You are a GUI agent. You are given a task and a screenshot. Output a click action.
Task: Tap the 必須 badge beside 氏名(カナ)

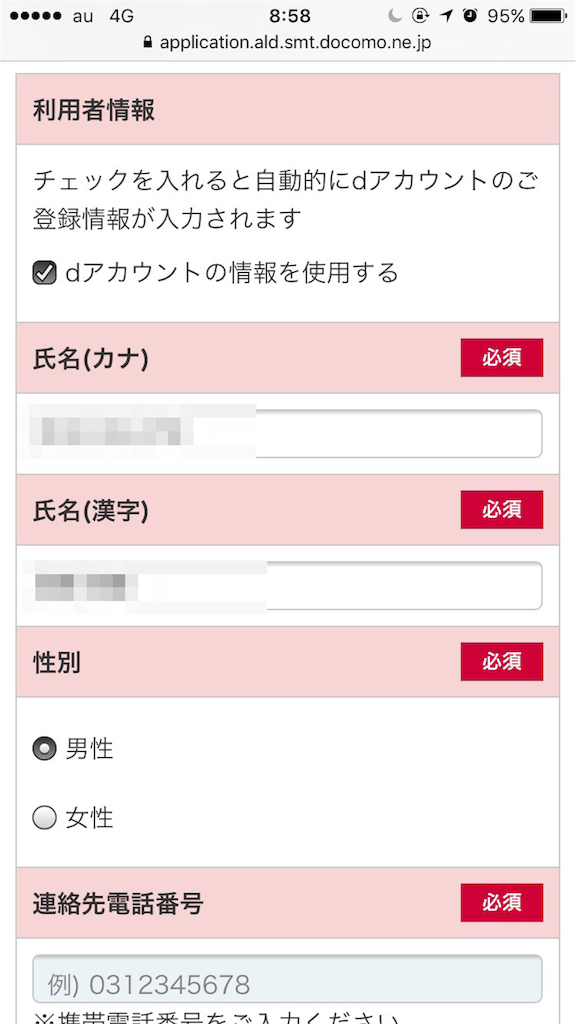(502, 358)
